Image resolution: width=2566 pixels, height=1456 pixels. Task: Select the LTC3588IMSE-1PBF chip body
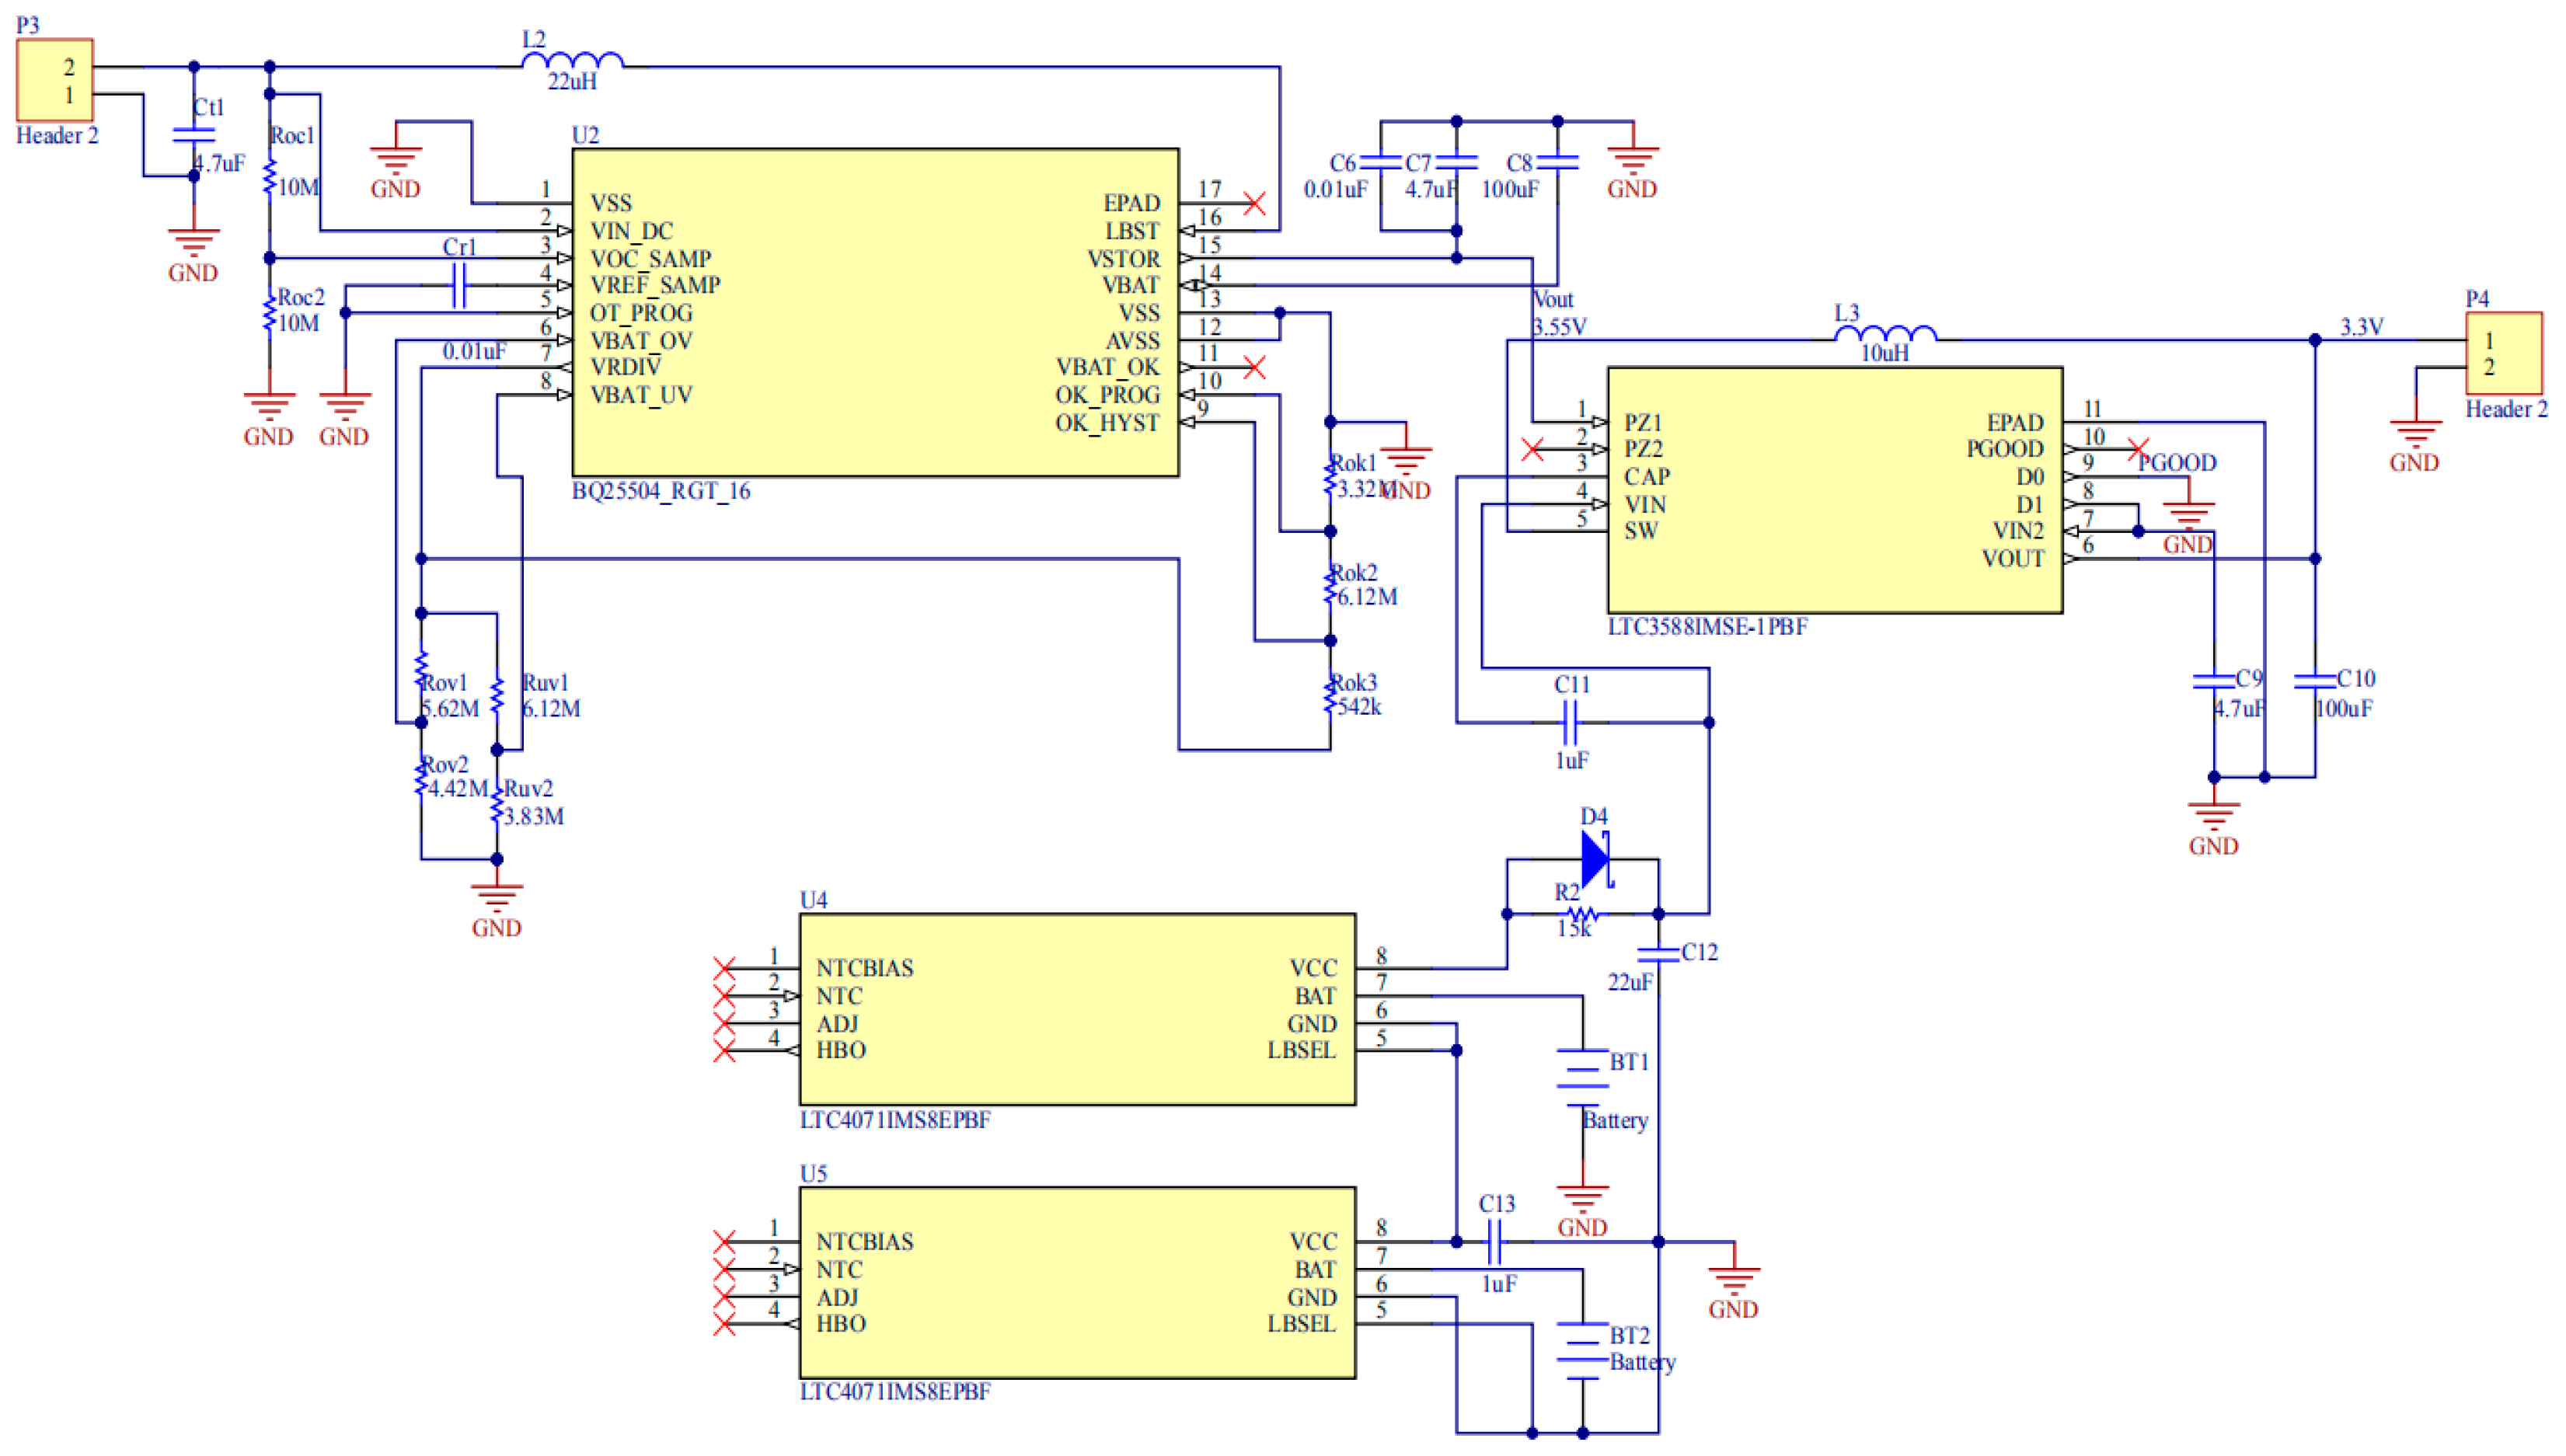tap(1833, 490)
